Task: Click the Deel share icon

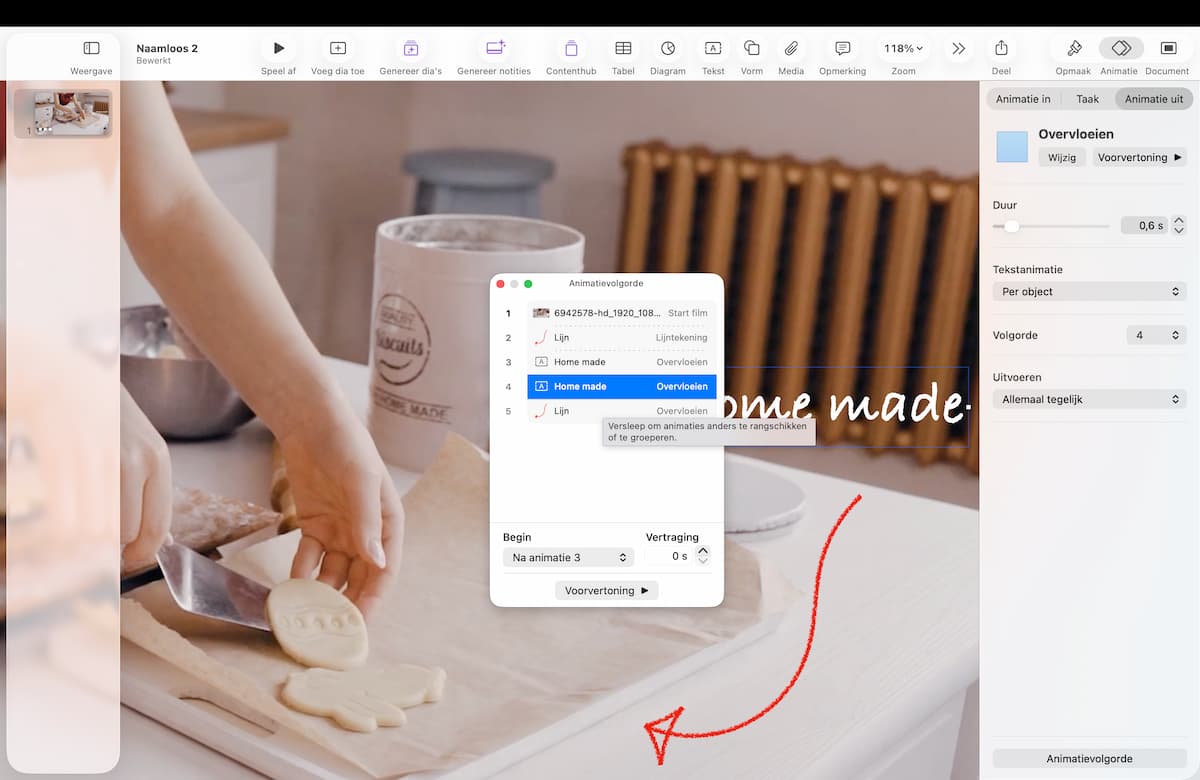Action: coord(1001,48)
